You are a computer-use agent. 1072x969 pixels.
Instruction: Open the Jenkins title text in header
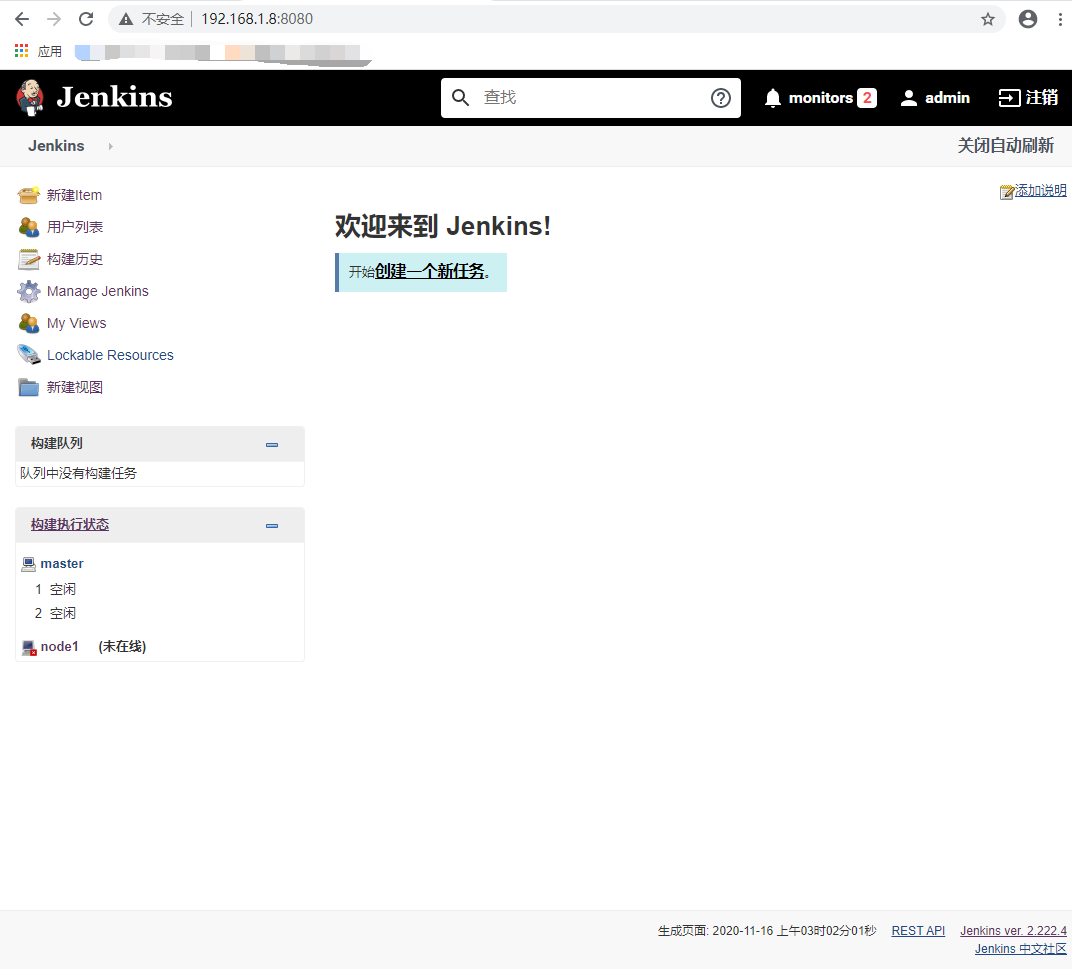click(114, 97)
